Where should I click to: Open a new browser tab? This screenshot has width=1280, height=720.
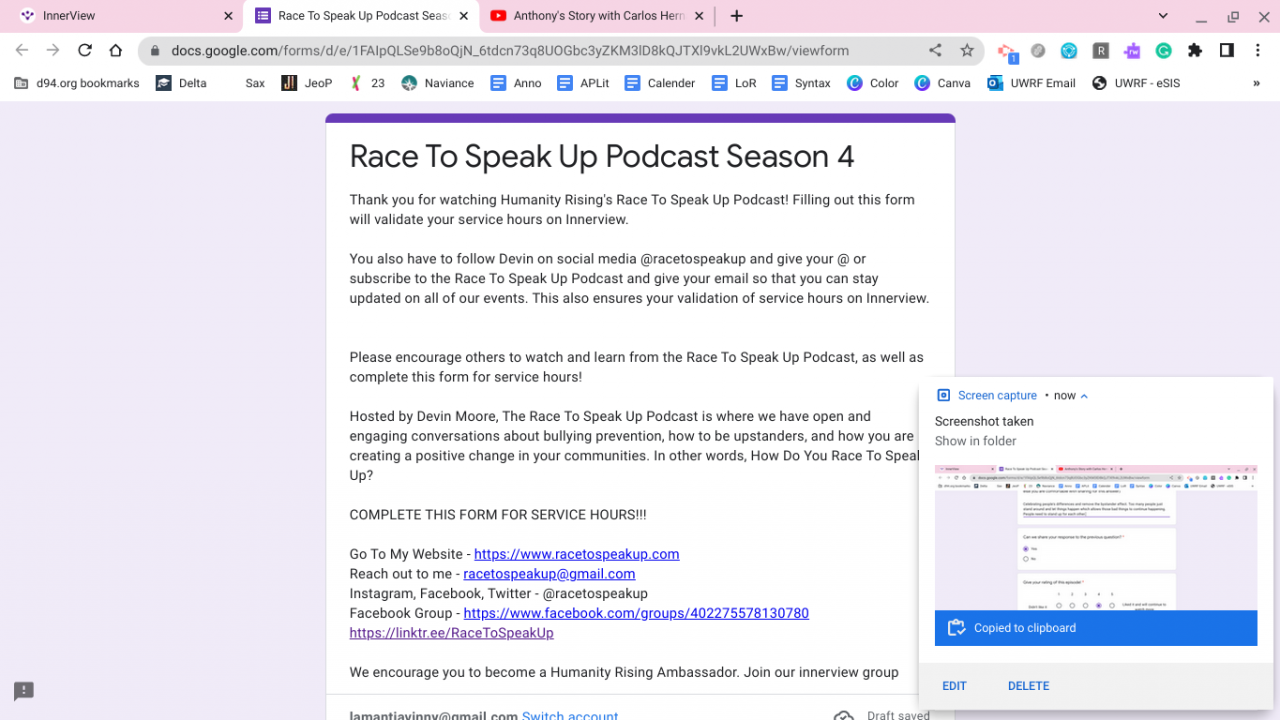coord(737,16)
